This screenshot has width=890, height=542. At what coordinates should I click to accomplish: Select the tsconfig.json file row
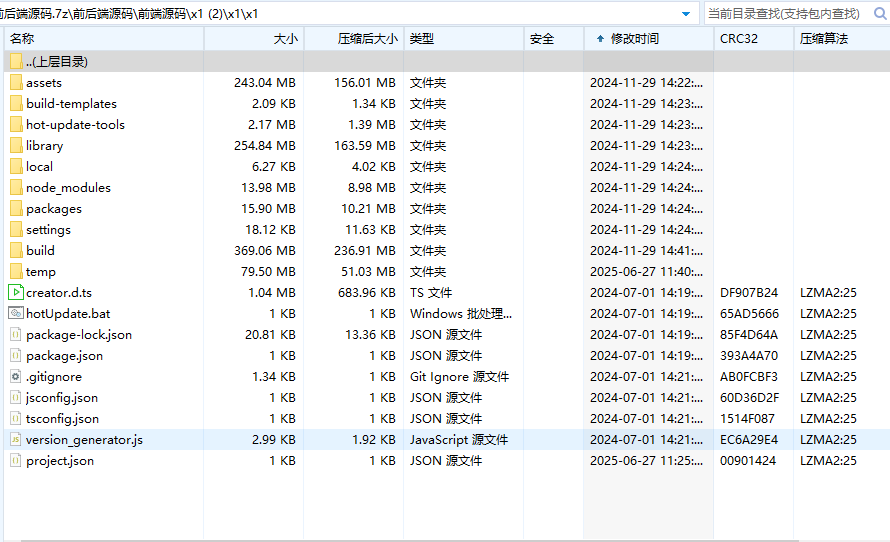tap(62, 419)
